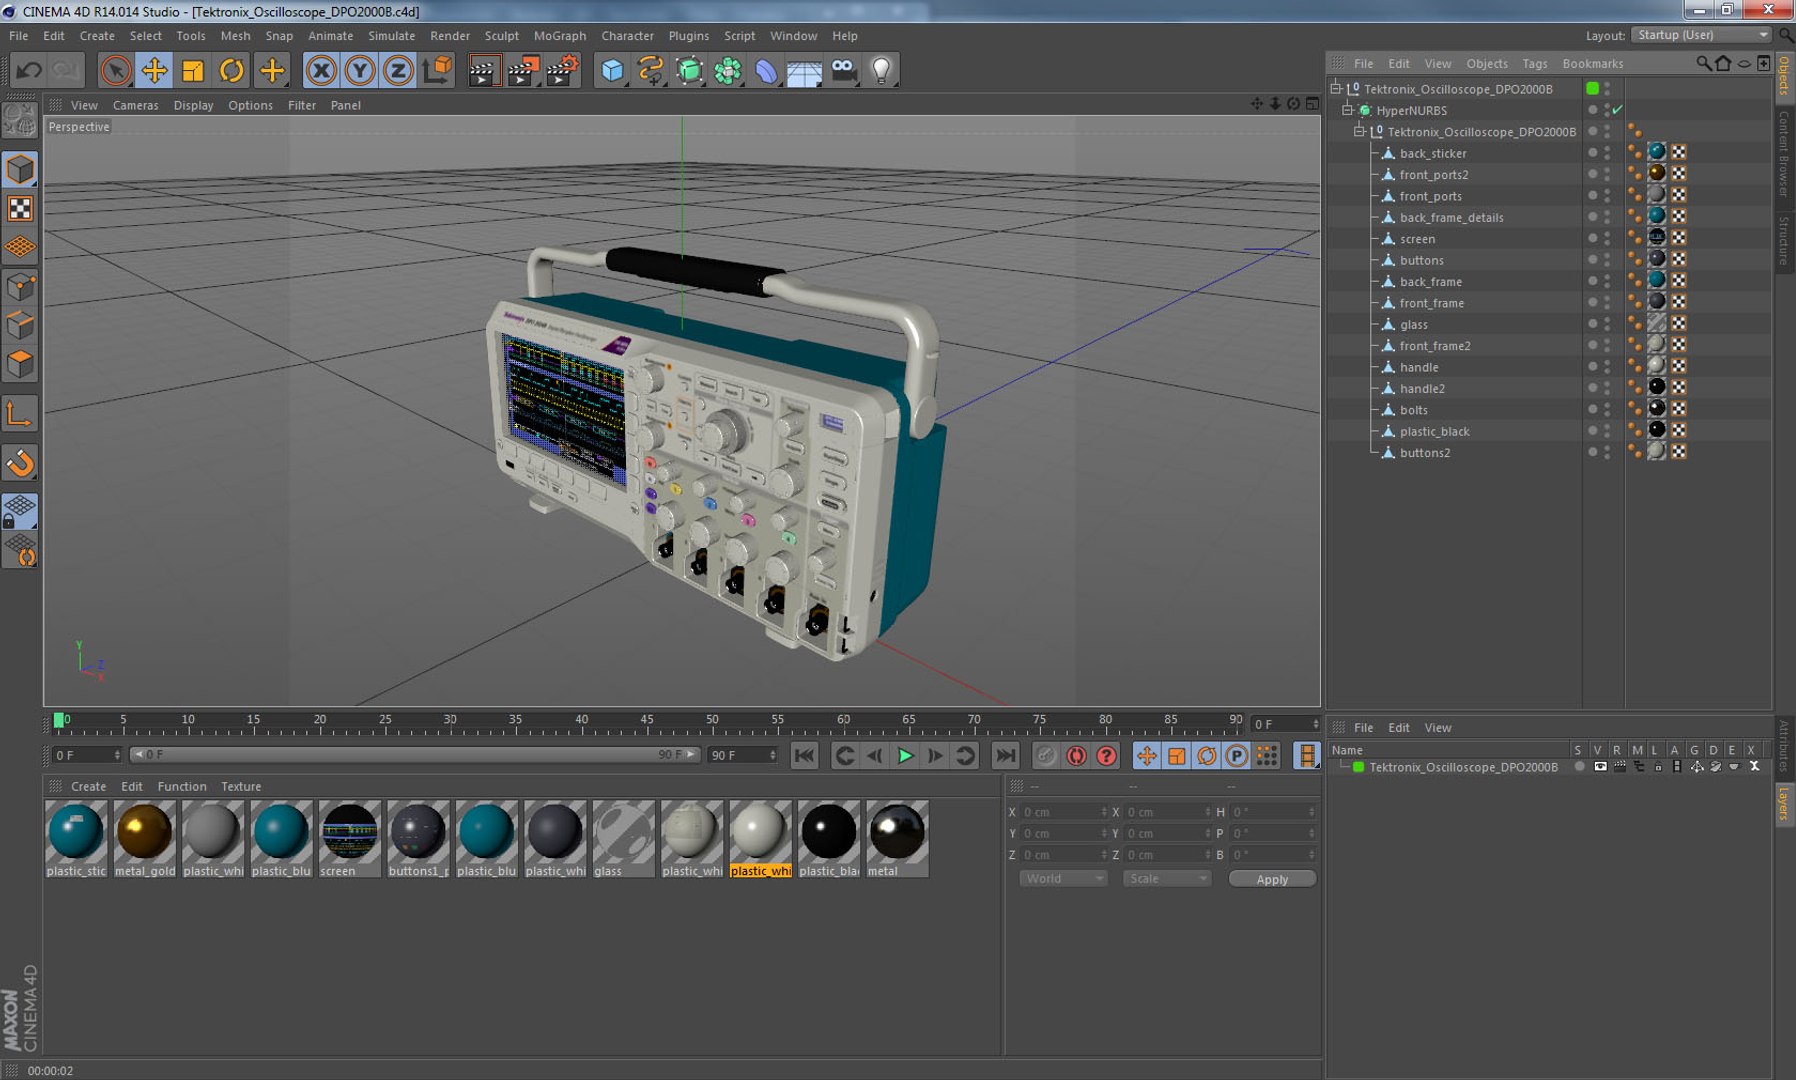The image size is (1796, 1080).
Task: Collapse the HyperNURBS tree node
Action: click(1348, 110)
